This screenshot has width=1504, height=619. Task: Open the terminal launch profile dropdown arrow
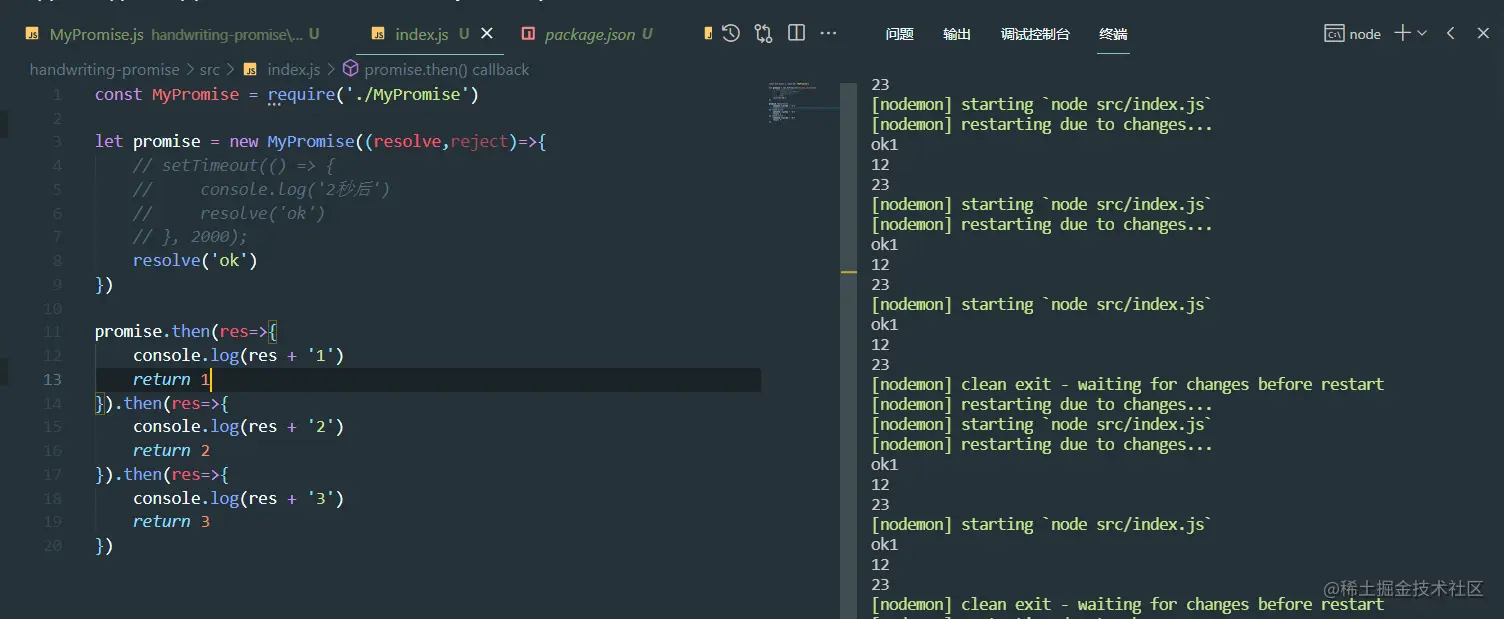(x=1422, y=34)
